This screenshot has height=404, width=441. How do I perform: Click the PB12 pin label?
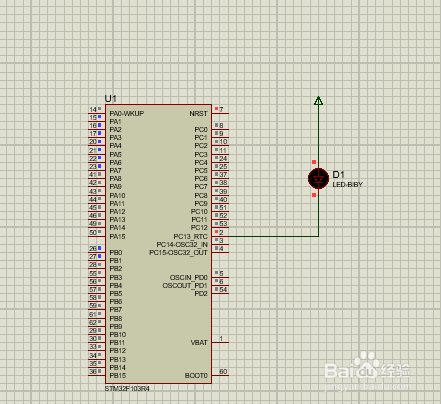coord(118,350)
